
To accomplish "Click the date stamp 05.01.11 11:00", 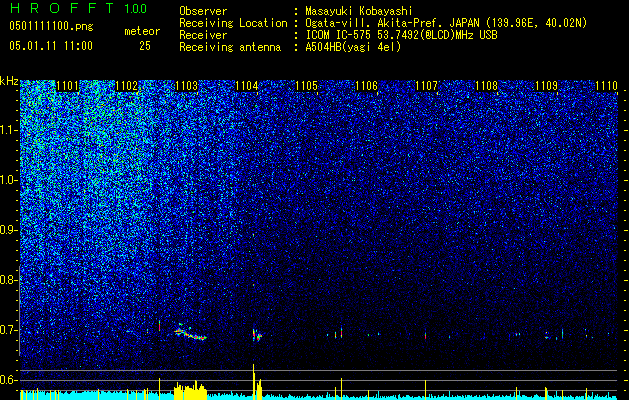I will tap(51, 46).
